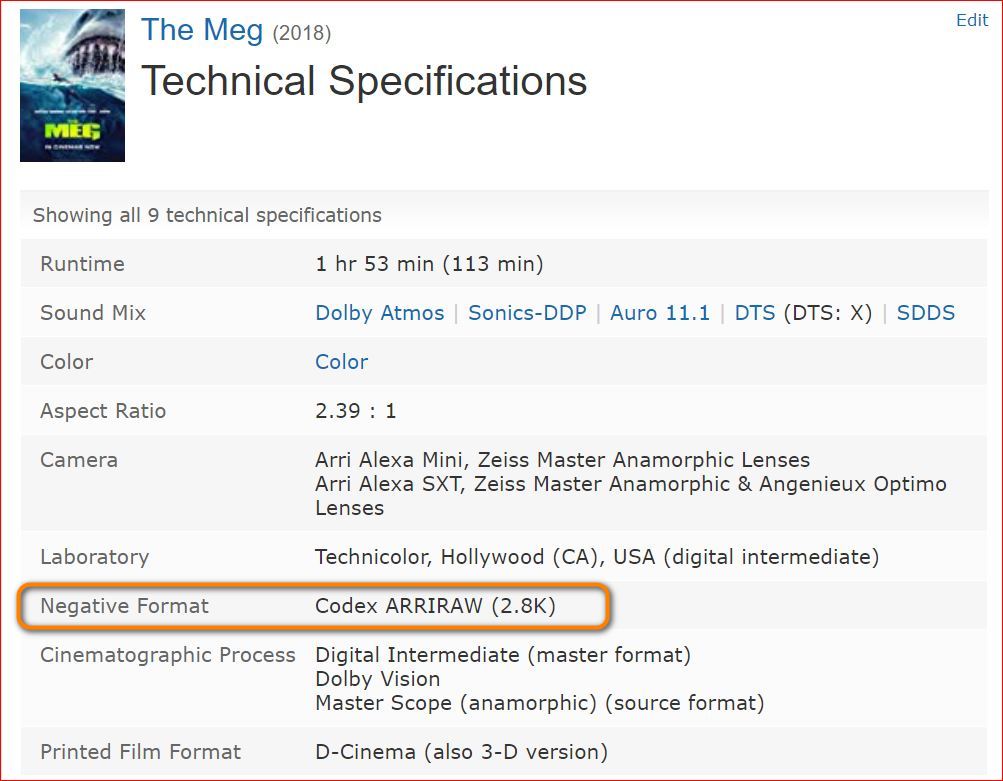The width and height of the screenshot is (1003, 781).
Task: Click the Cinematographic Process label
Action: [x=168, y=655]
